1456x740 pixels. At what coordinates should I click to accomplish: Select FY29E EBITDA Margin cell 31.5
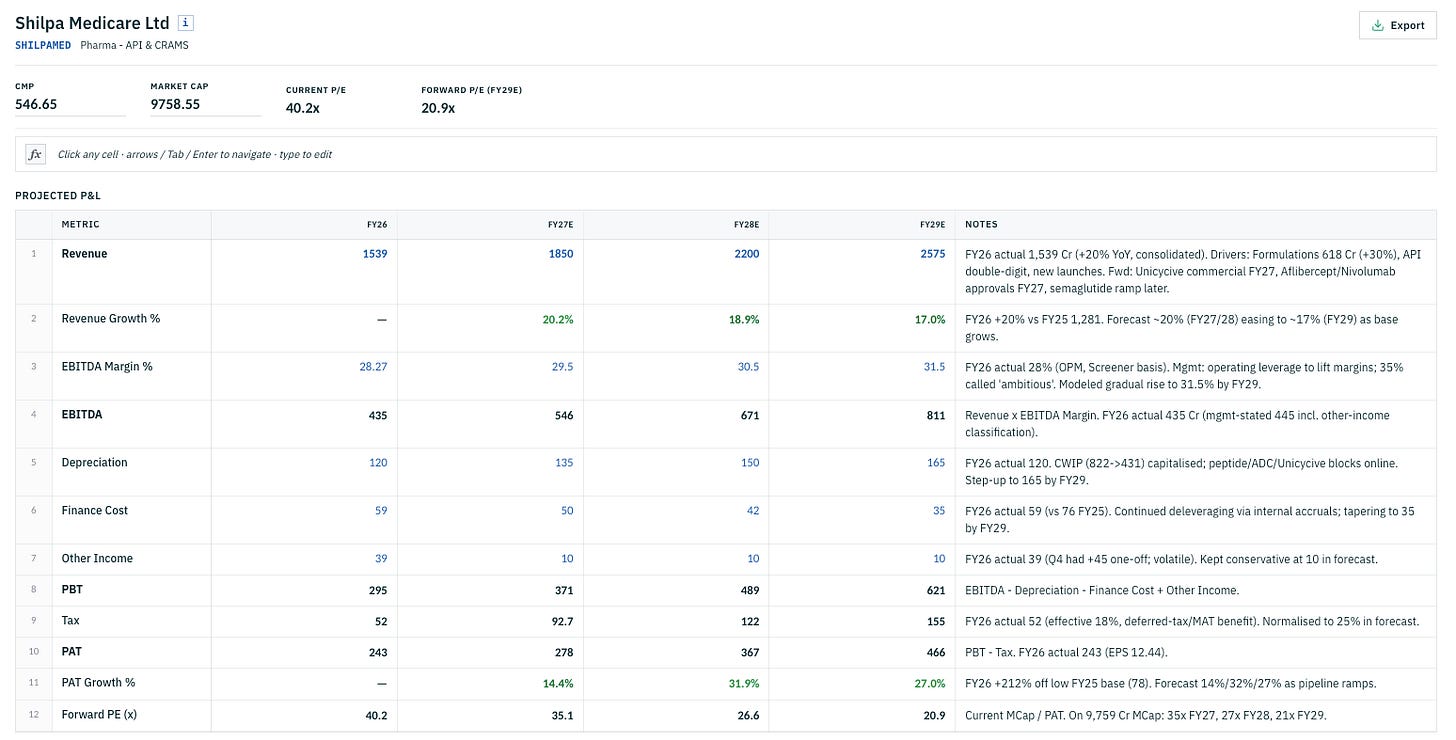pyautogui.click(x=862, y=376)
